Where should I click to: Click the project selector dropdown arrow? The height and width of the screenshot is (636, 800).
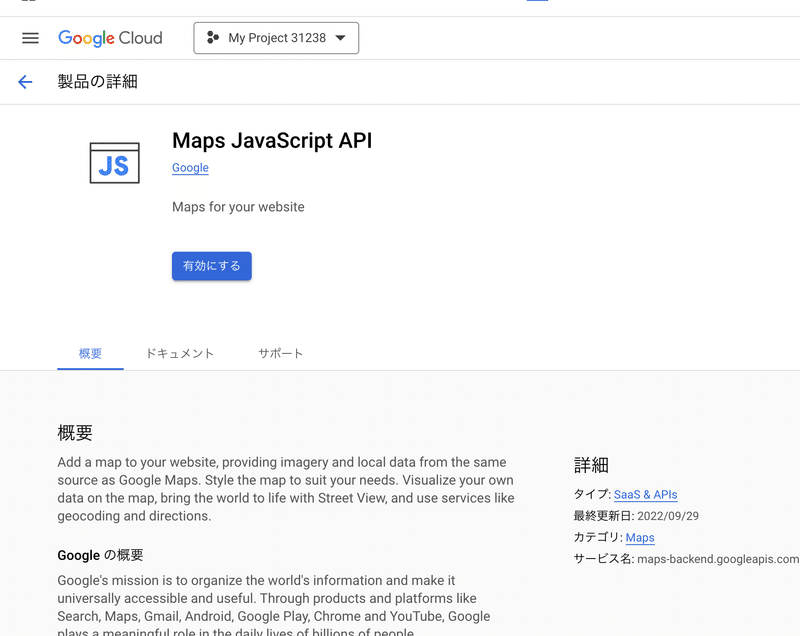340,38
